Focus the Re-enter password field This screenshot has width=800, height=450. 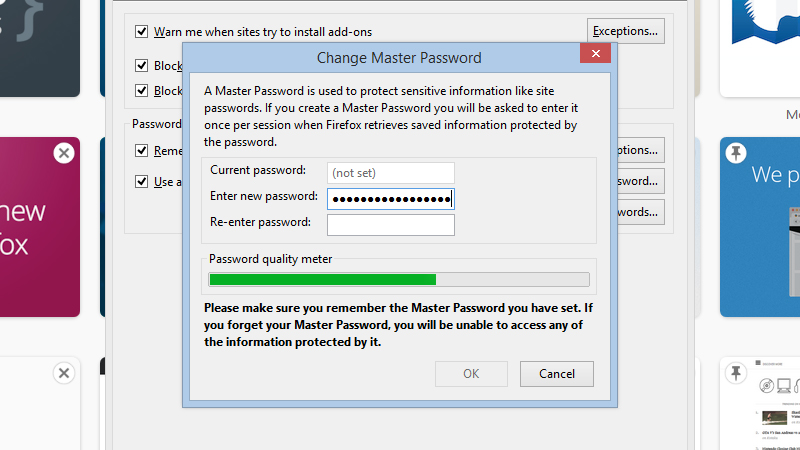pyautogui.click(x=391, y=225)
